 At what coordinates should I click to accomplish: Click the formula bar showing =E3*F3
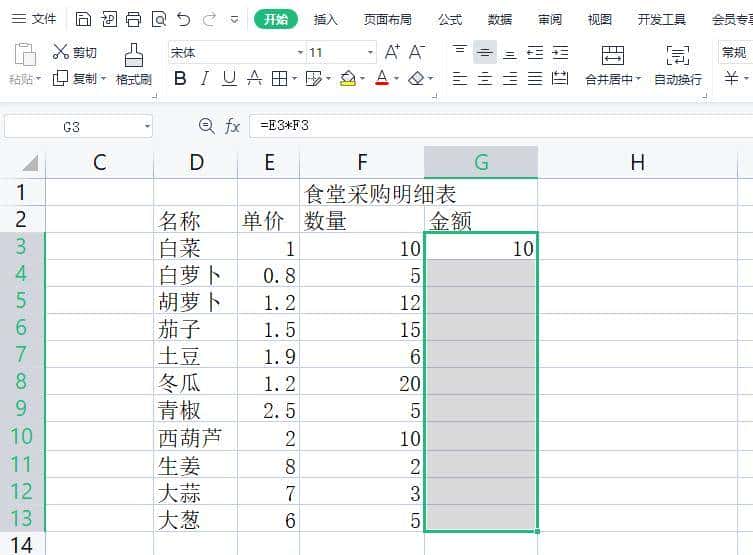[501, 126]
